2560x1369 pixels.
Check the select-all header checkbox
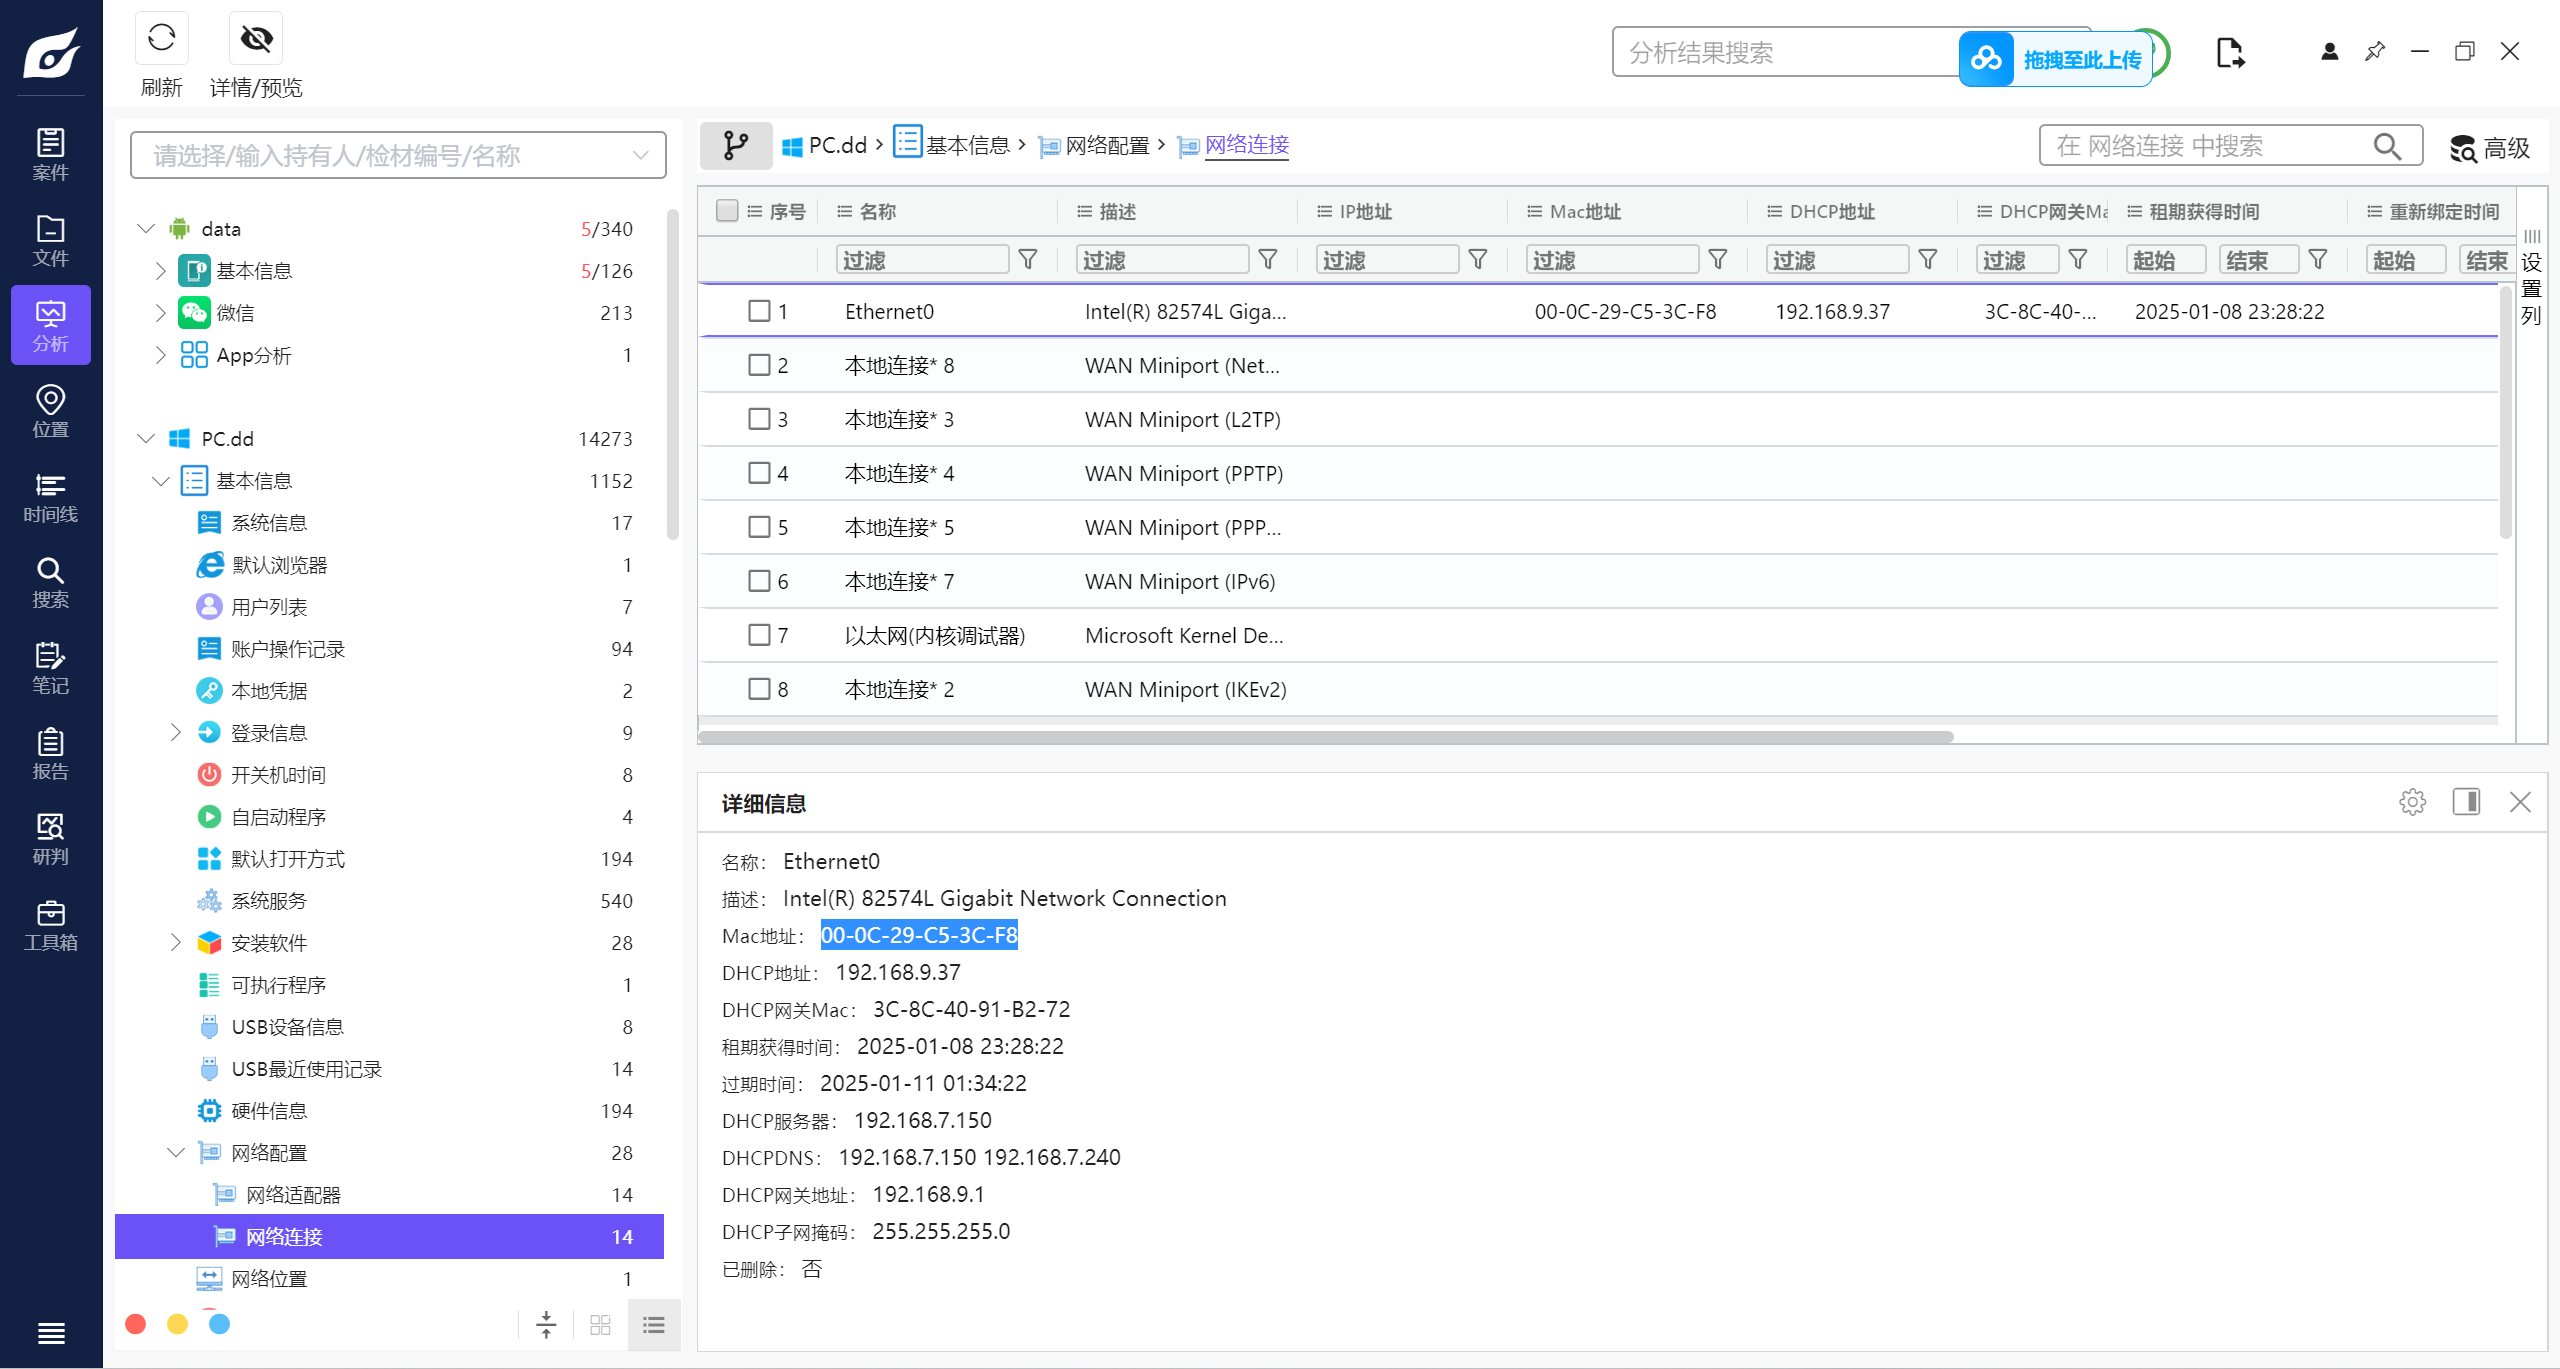pyautogui.click(x=727, y=211)
